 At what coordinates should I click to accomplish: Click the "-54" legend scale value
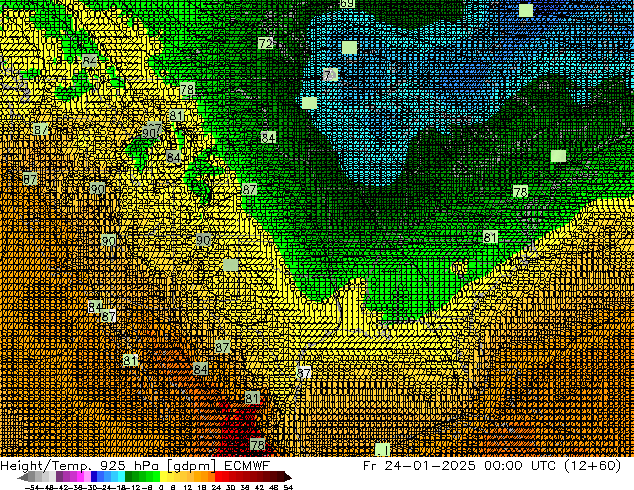pyautogui.click(x=32, y=487)
